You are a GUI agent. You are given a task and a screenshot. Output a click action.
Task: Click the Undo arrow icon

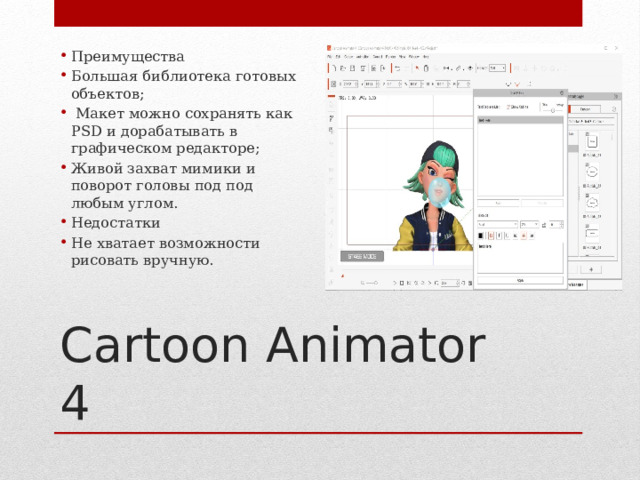pos(397,69)
